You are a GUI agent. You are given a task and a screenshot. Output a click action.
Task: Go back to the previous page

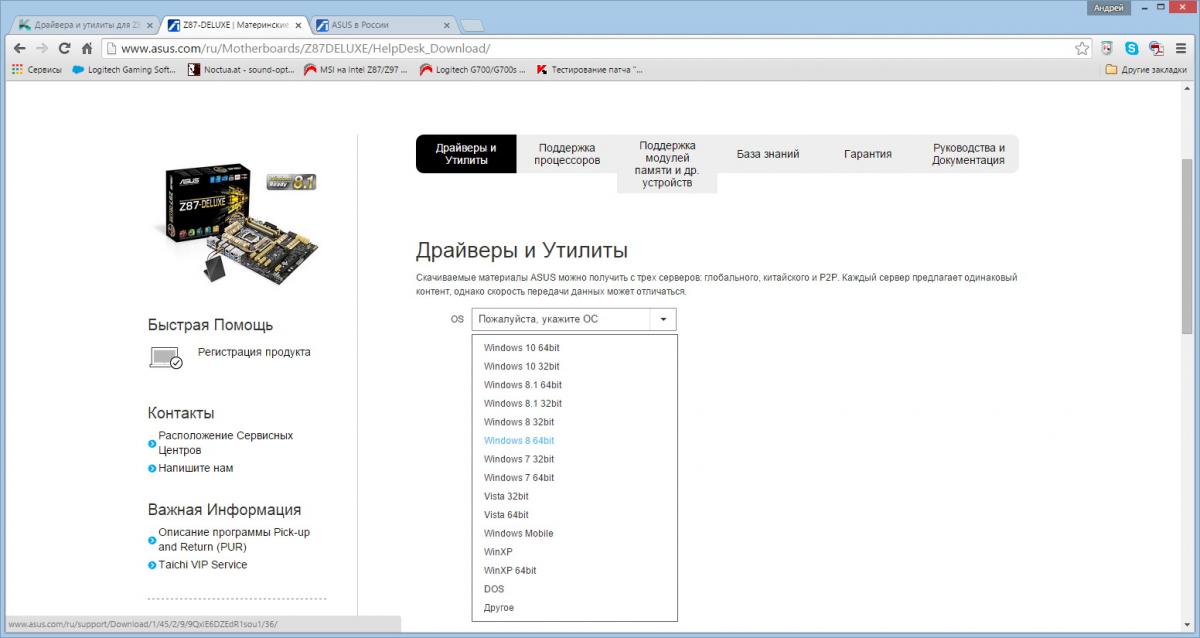tap(19, 48)
